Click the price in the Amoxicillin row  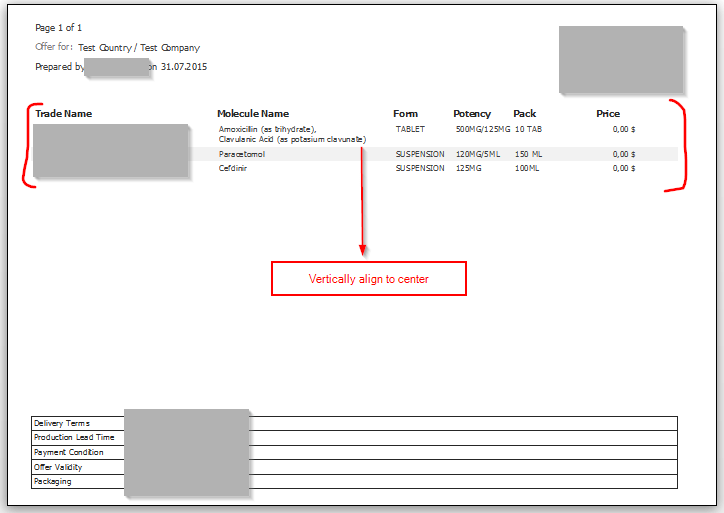pos(624,129)
